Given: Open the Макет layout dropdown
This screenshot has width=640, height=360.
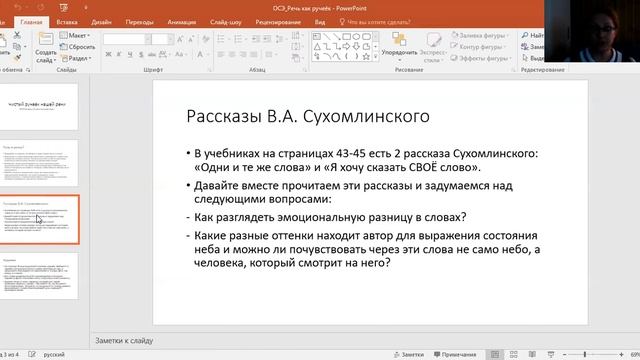Looking at the screenshot, I should pyautogui.click(x=75, y=36).
